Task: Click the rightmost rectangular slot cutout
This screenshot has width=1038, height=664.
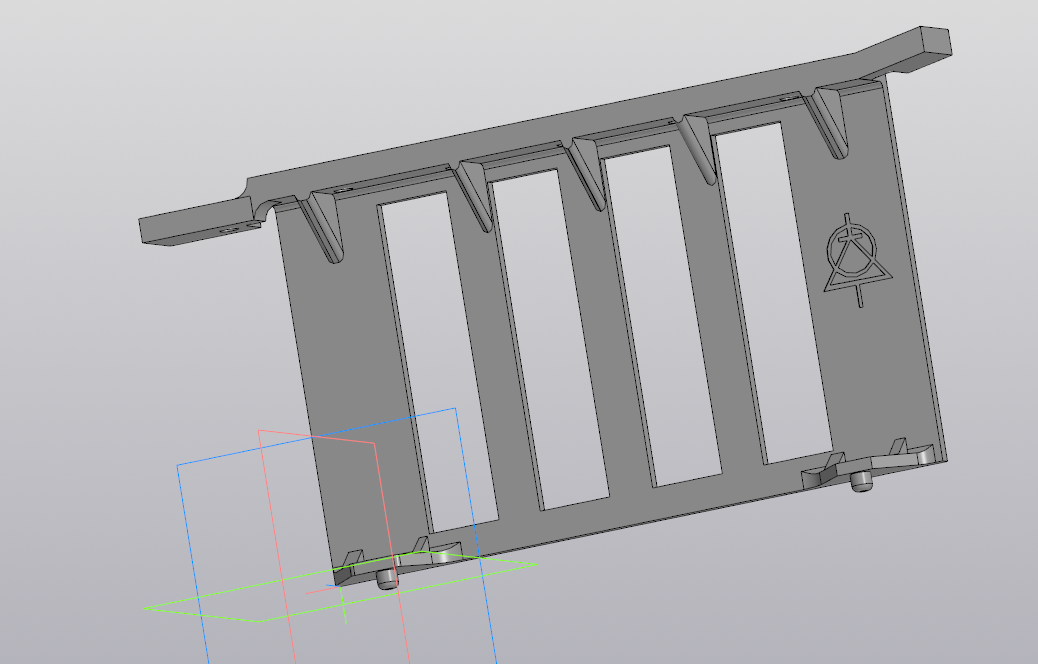Action: coord(772,292)
